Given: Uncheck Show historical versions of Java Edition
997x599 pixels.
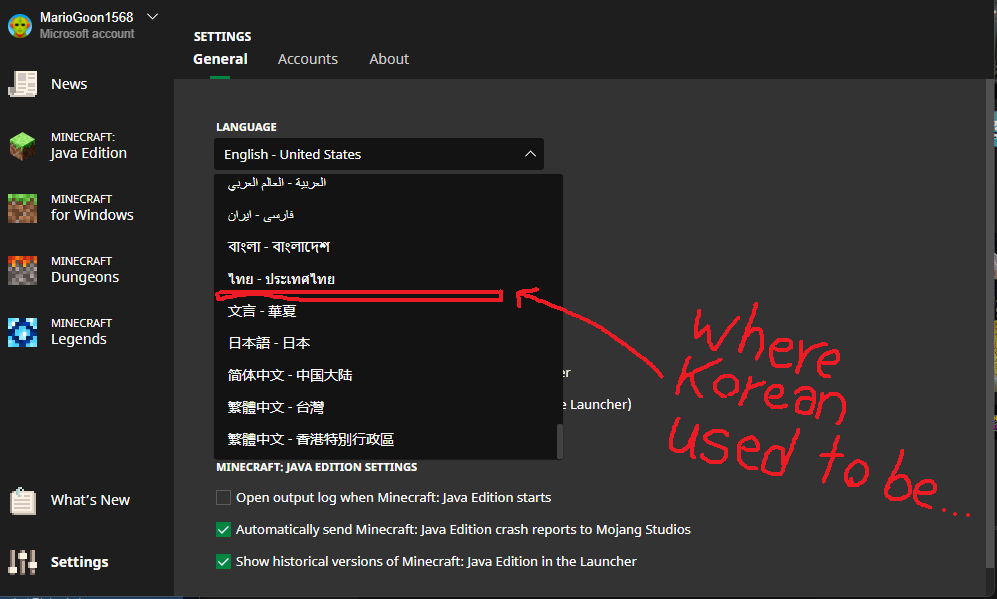Looking at the screenshot, I should tap(223, 561).
